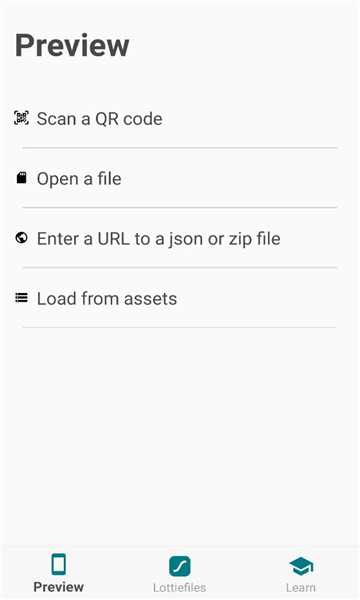The width and height of the screenshot is (360, 600).
Task: Click the large Preview page heading
Action: pyautogui.click(x=72, y=45)
